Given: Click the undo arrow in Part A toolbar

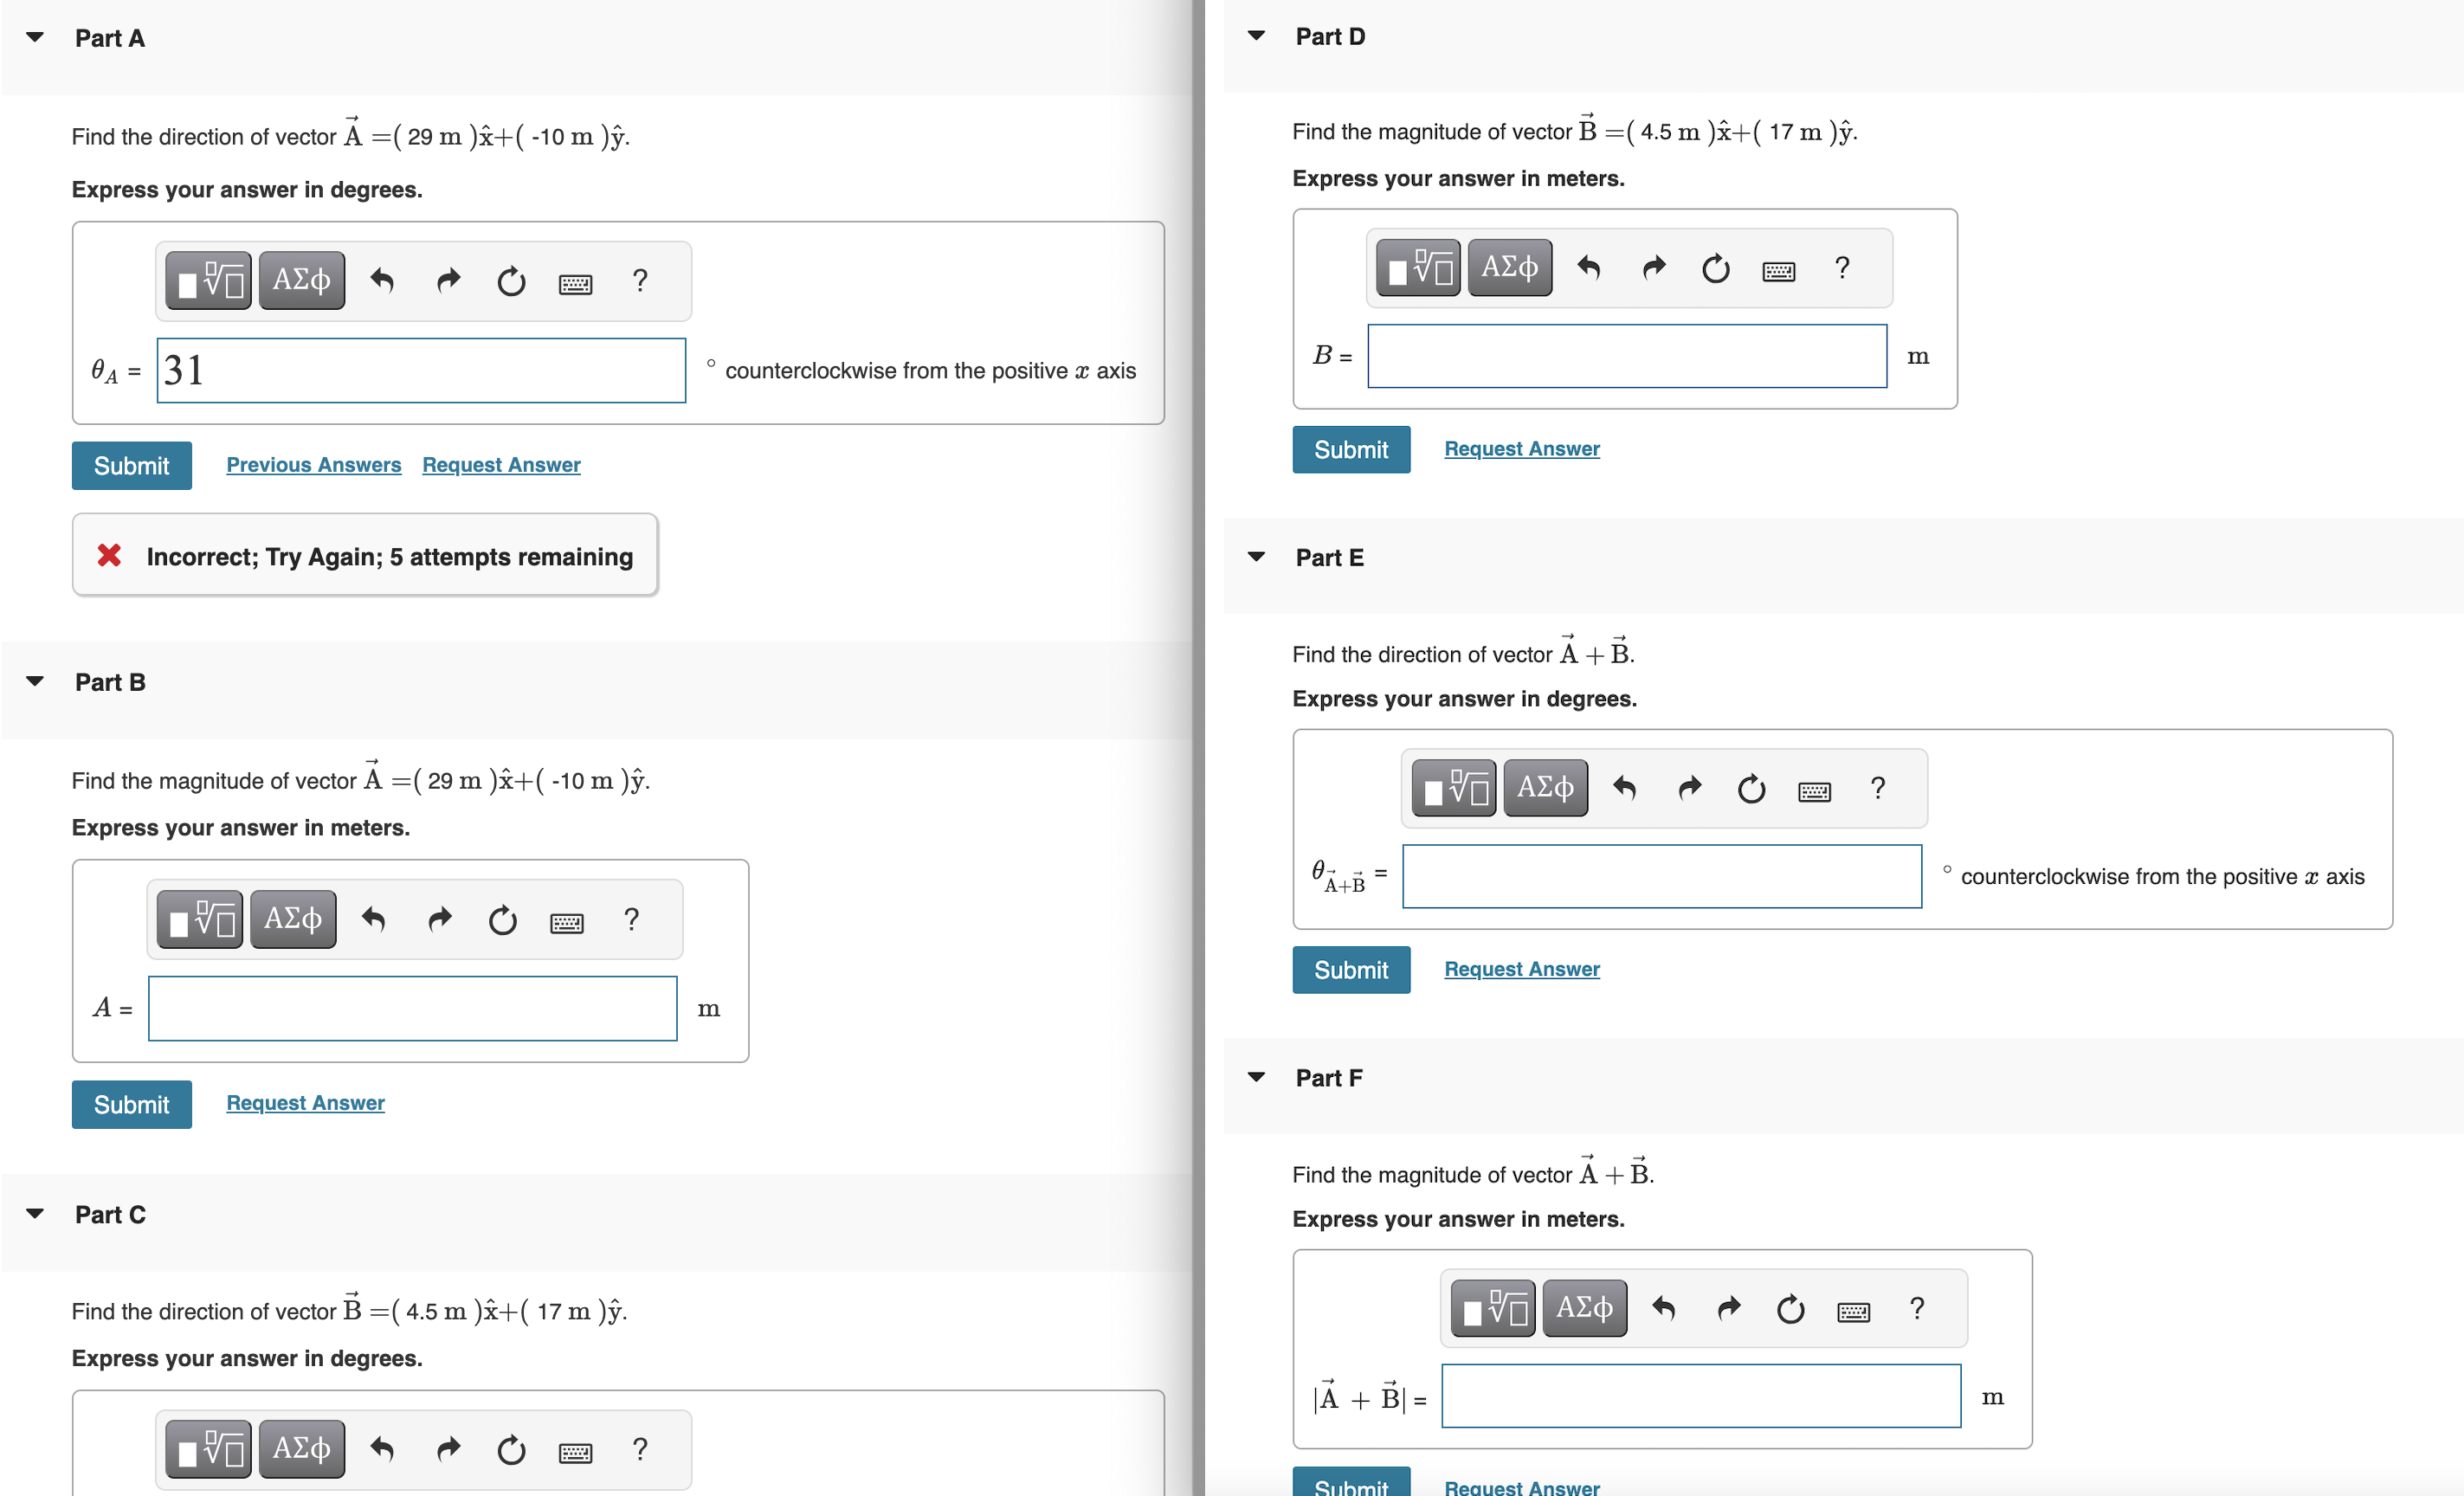Looking at the screenshot, I should point(382,281).
